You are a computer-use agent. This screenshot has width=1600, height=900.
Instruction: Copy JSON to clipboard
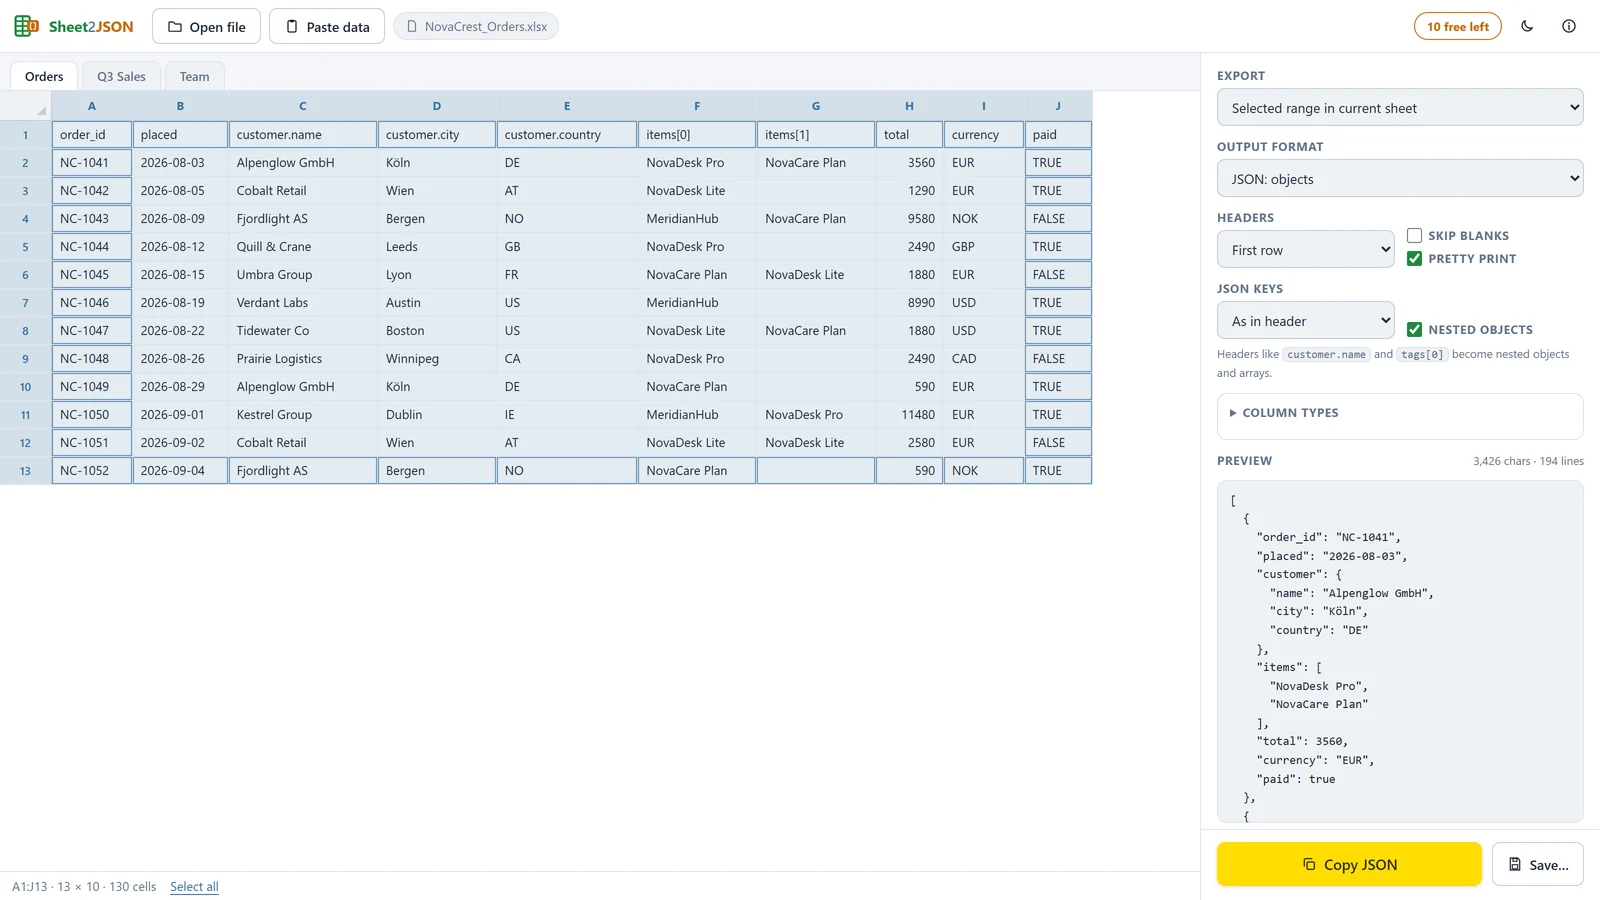point(1349,864)
